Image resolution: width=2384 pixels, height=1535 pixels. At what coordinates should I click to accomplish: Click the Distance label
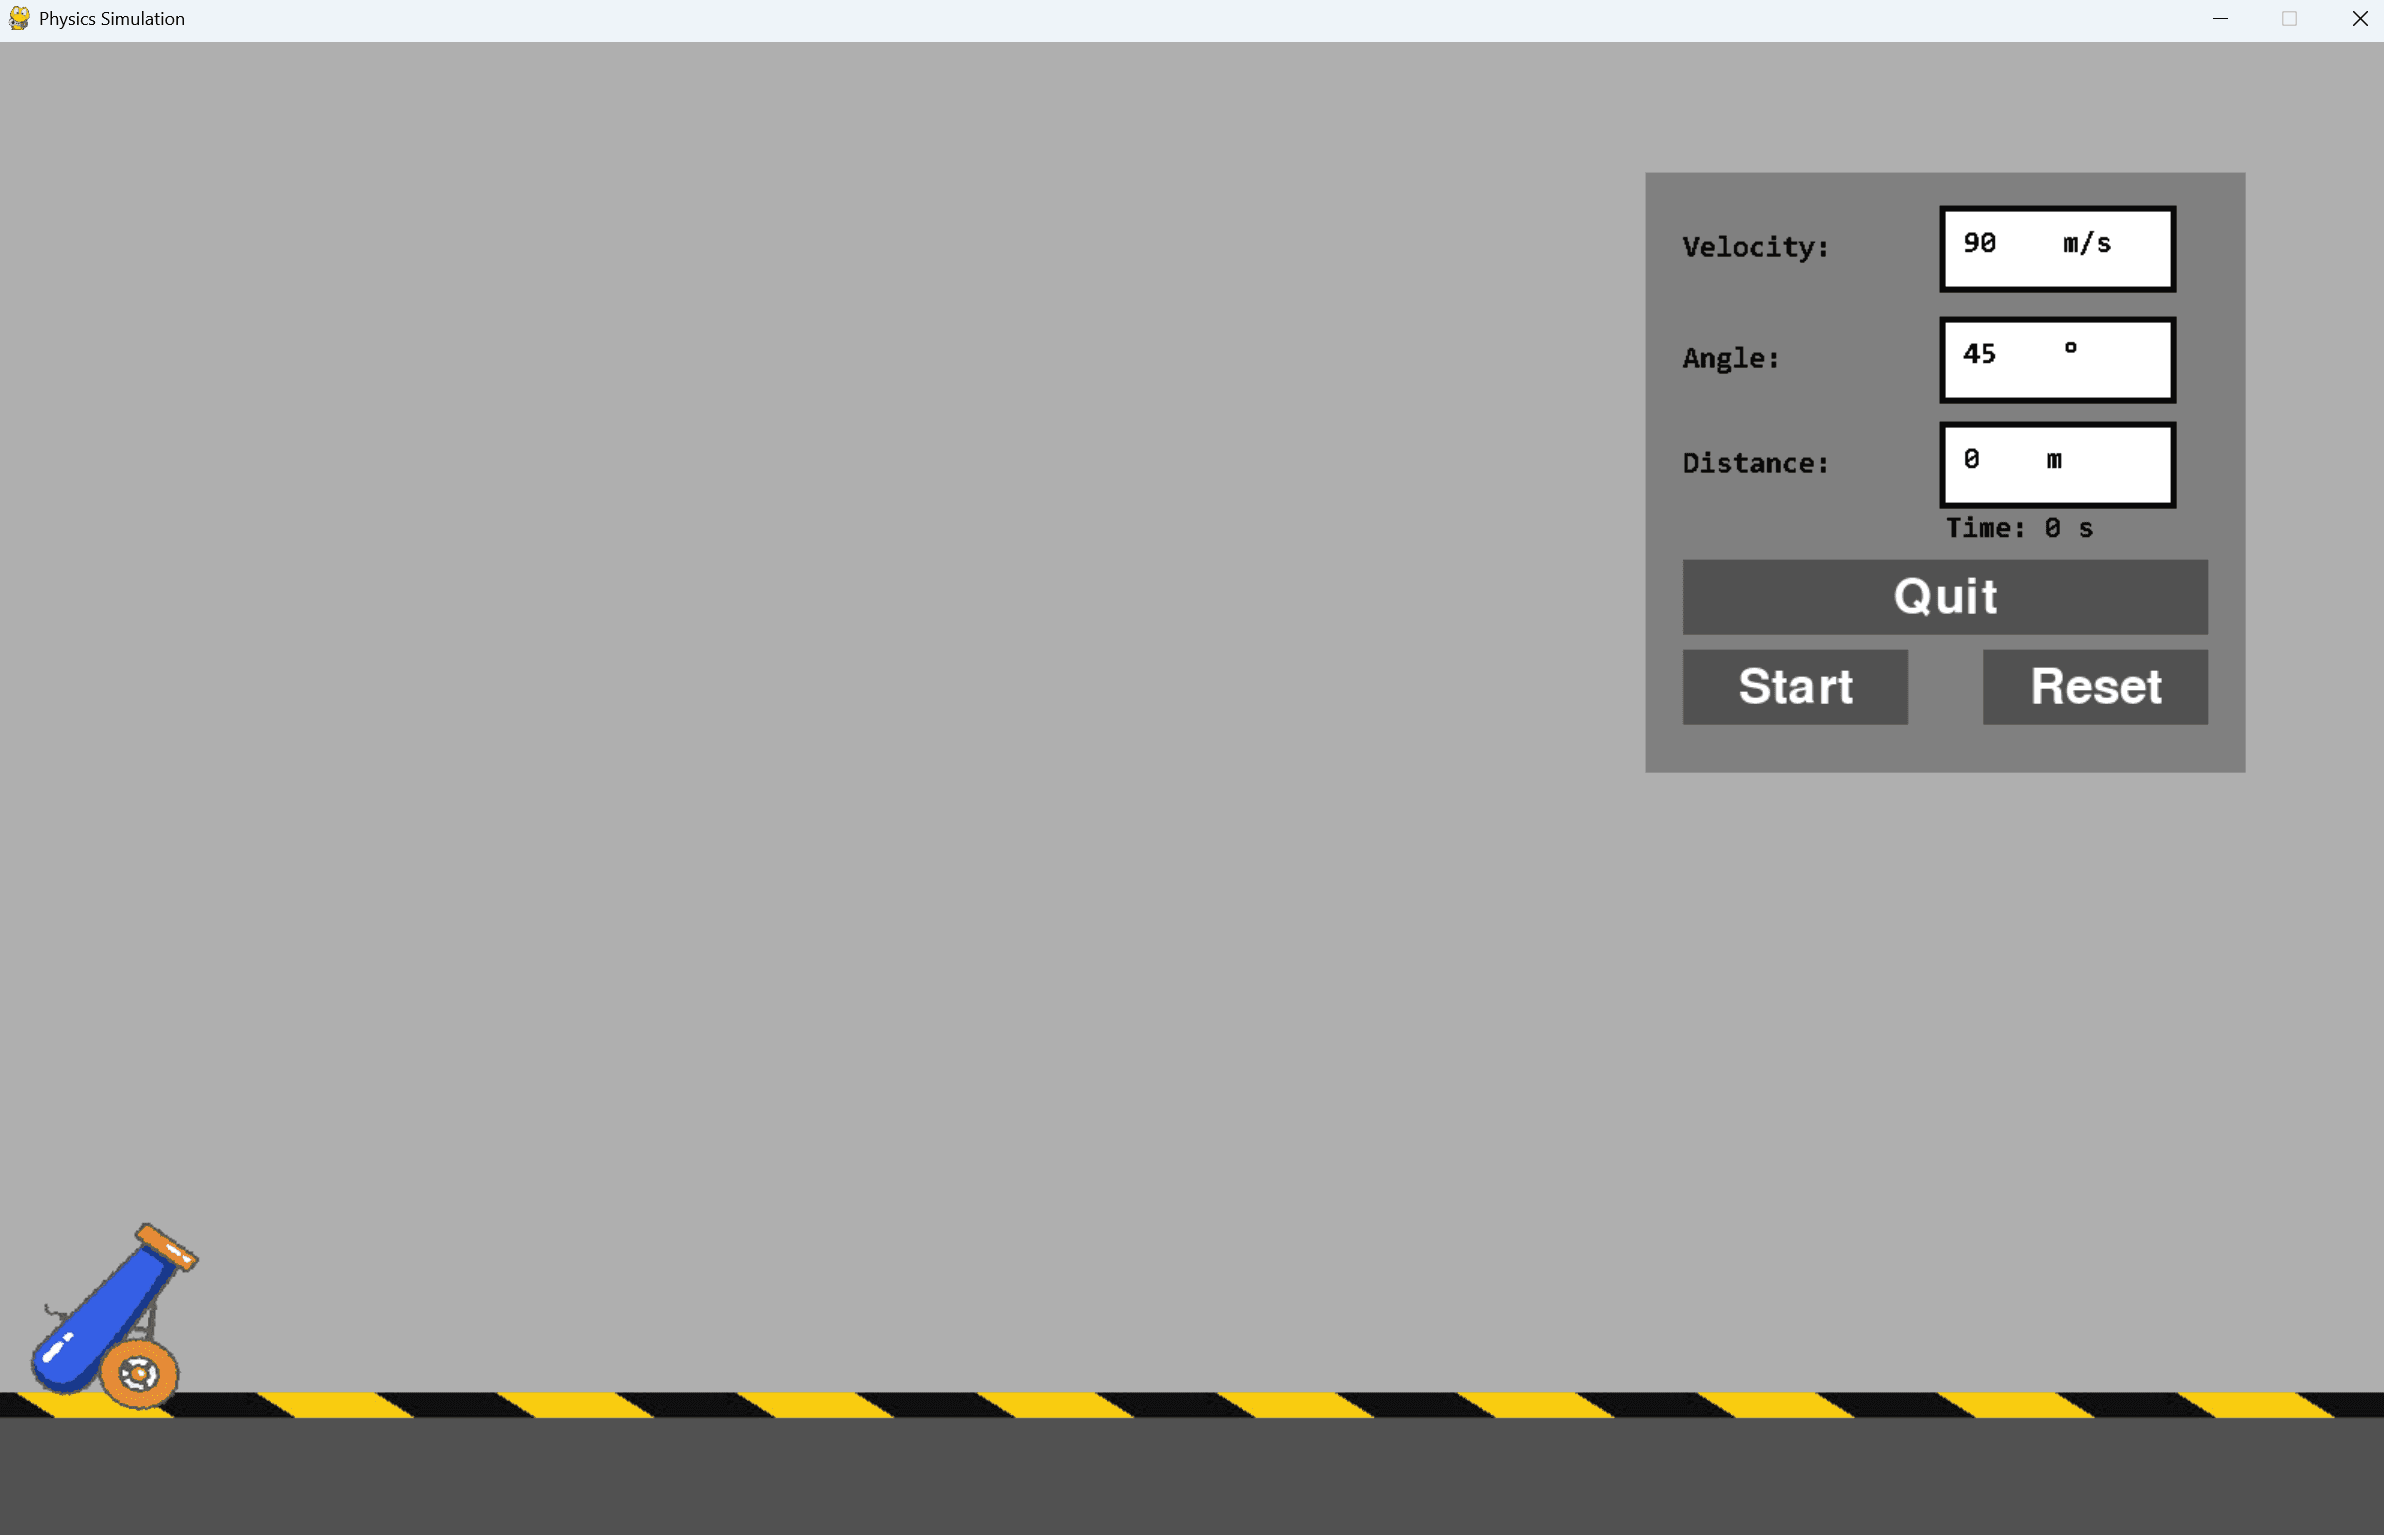pyautogui.click(x=1757, y=462)
